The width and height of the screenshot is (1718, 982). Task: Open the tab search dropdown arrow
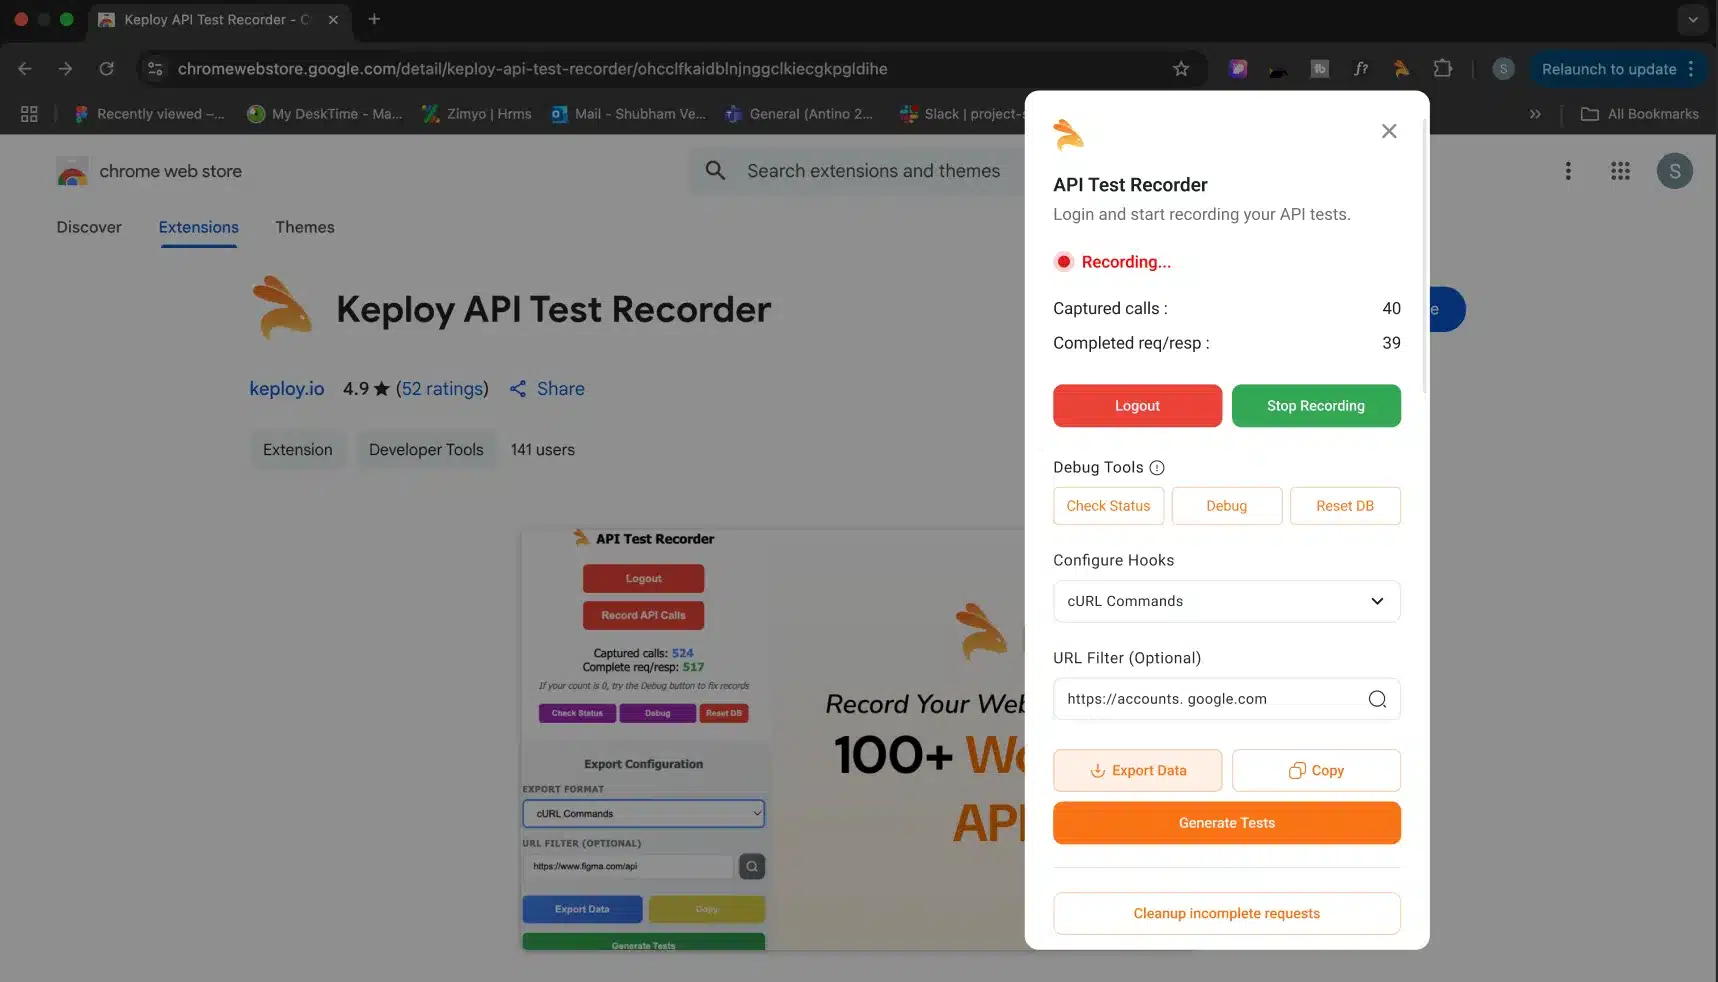click(1692, 19)
